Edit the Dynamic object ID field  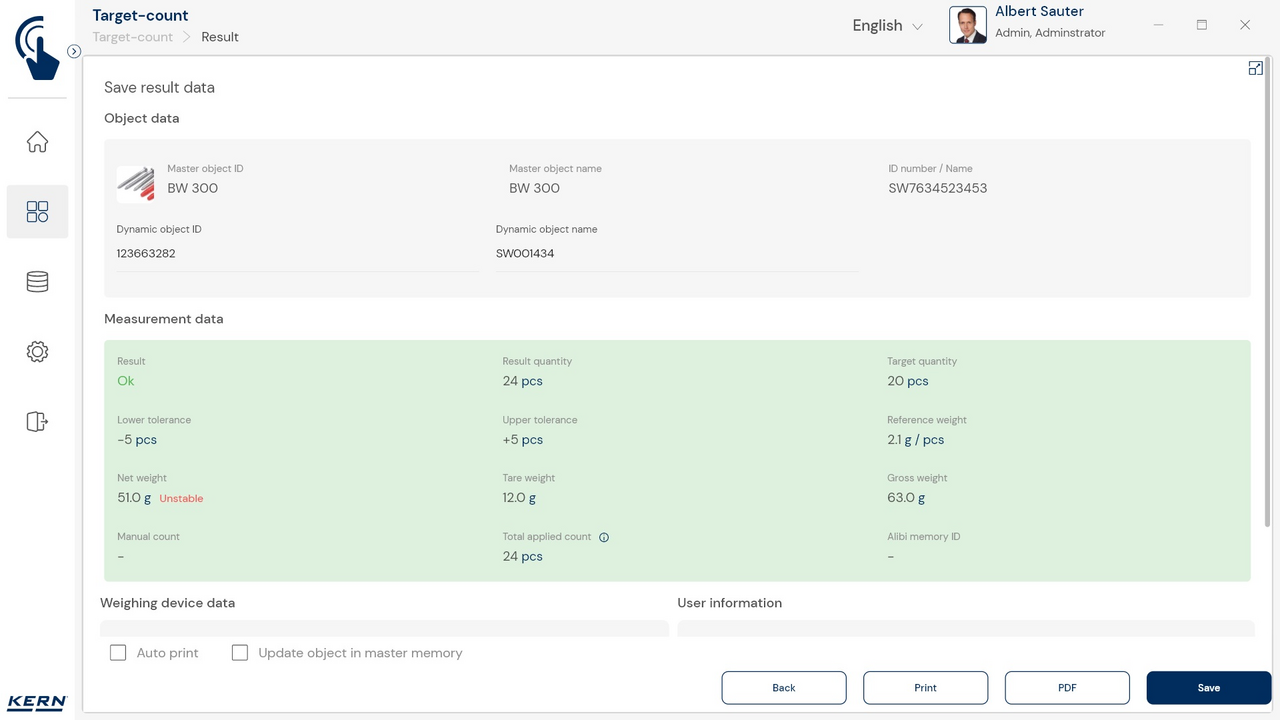(x=297, y=254)
